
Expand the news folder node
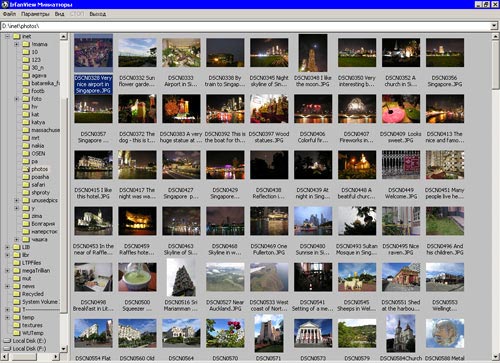pyautogui.click(x=7, y=286)
